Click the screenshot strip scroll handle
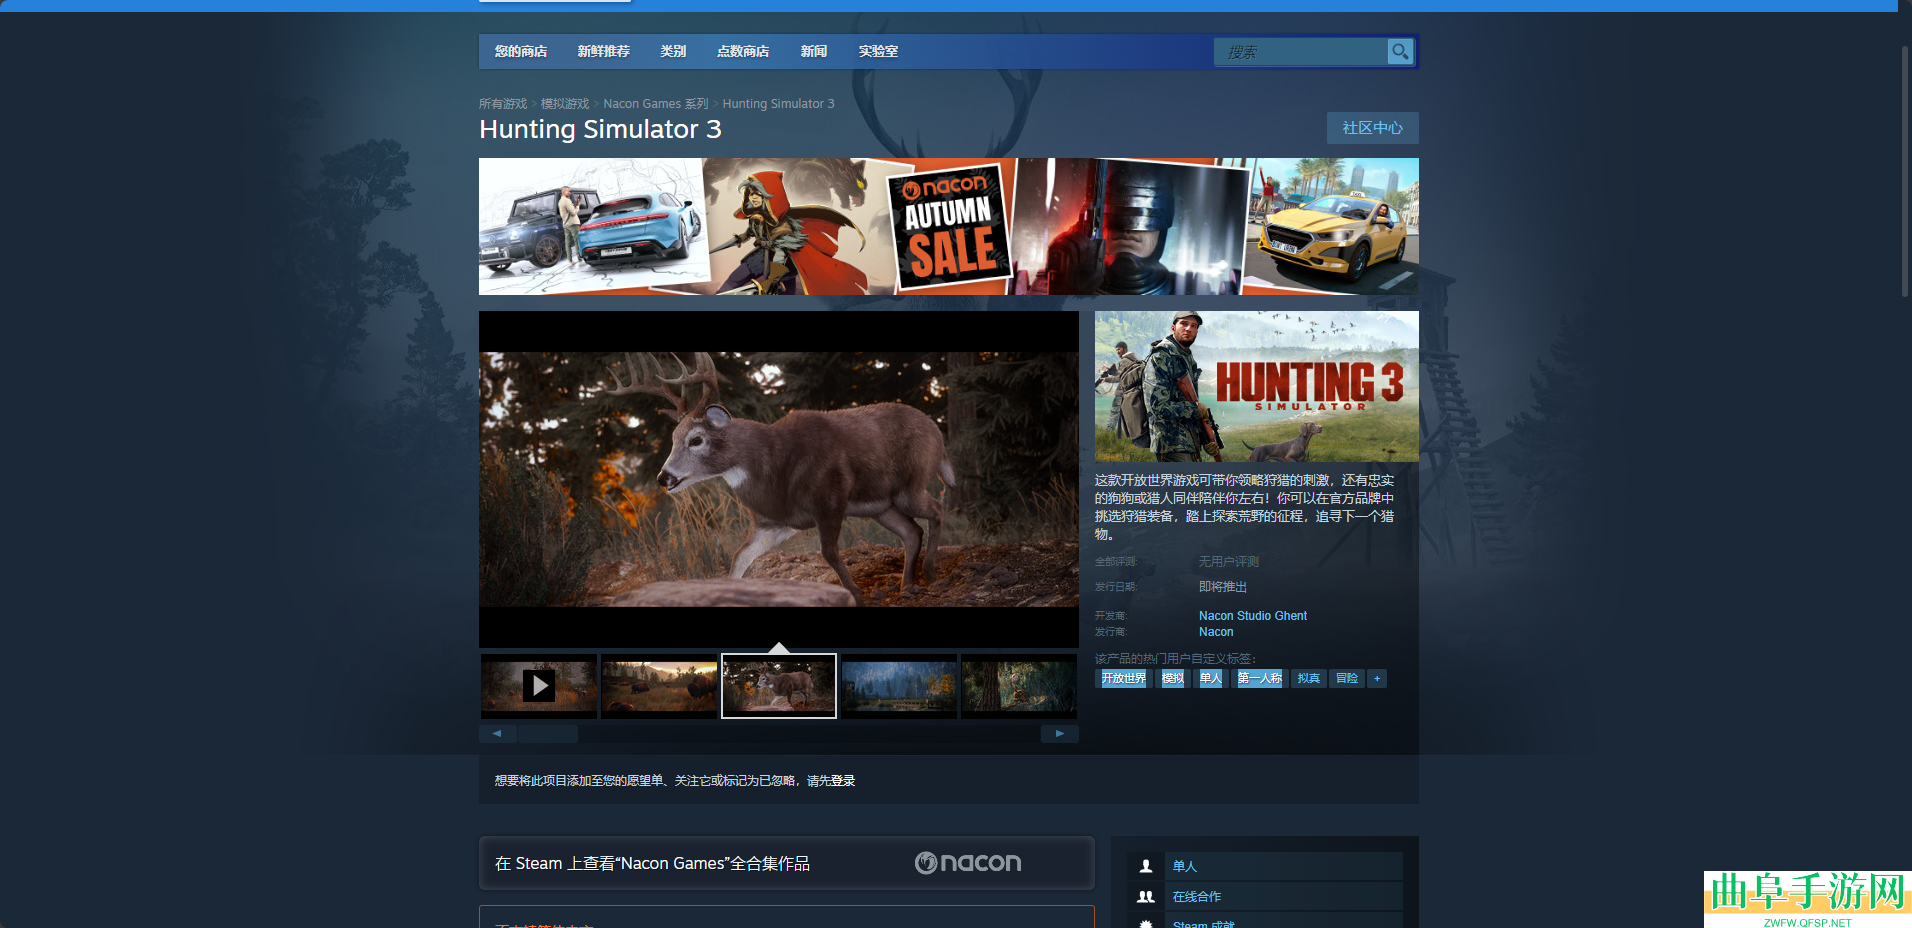The width and height of the screenshot is (1912, 928). click(548, 734)
